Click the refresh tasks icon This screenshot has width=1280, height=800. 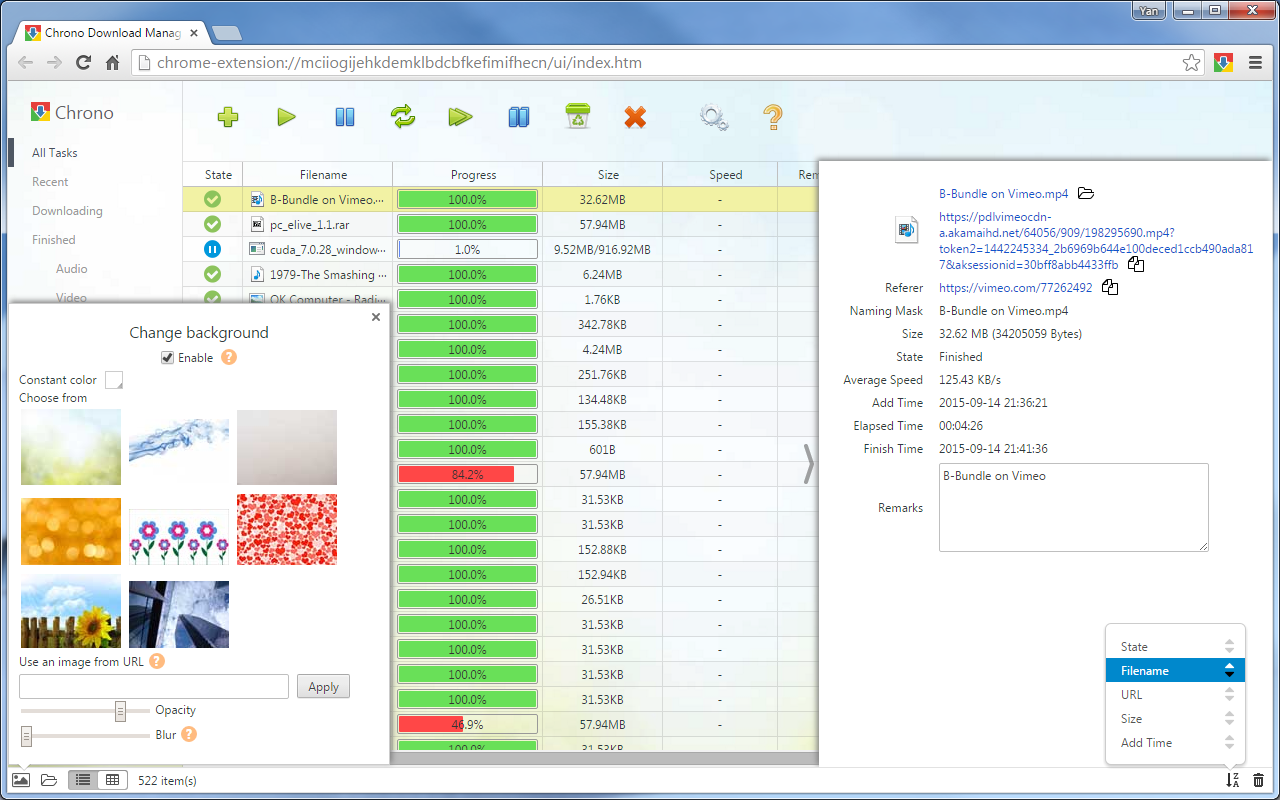(403, 117)
